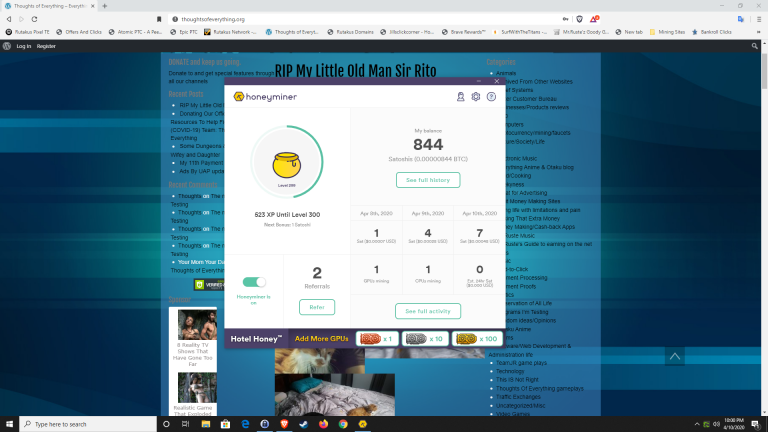Click 523 XP Until Level 300 text

tap(287, 215)
